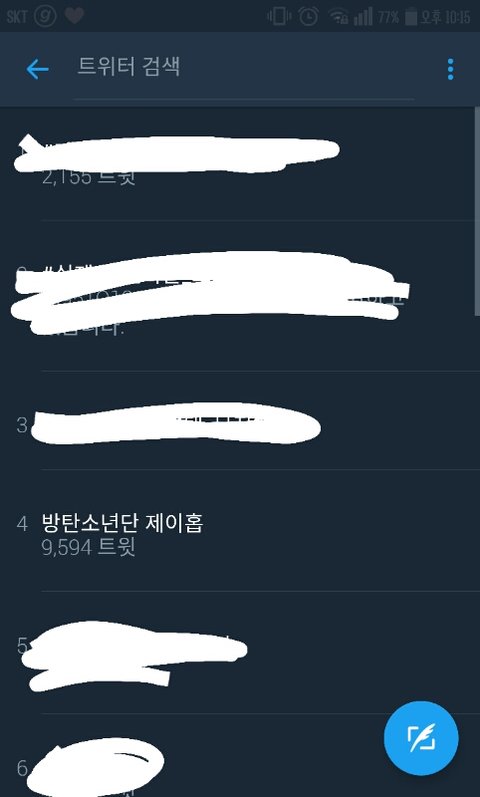Open the redacted second trending hashtag entry
Image resolution: width=480 pixels, height=797 pixels.
pos(240,296)
